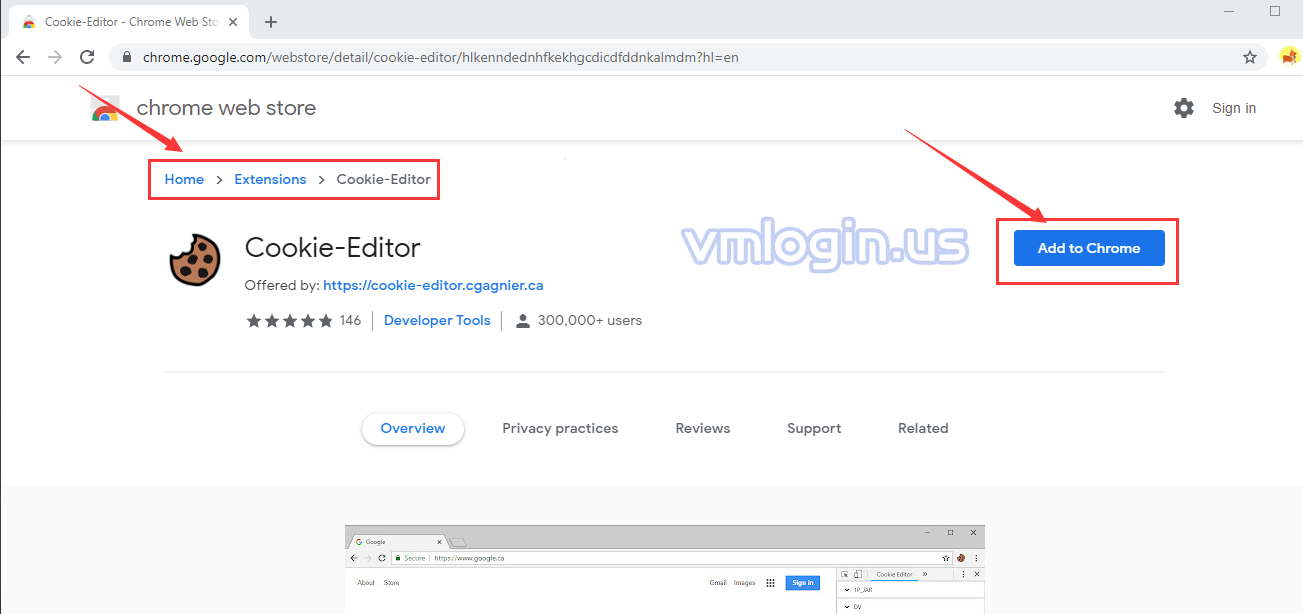Screen dimensions: 1303x614
Task: Open Extensions breadcrumb link
Action: 270,179
